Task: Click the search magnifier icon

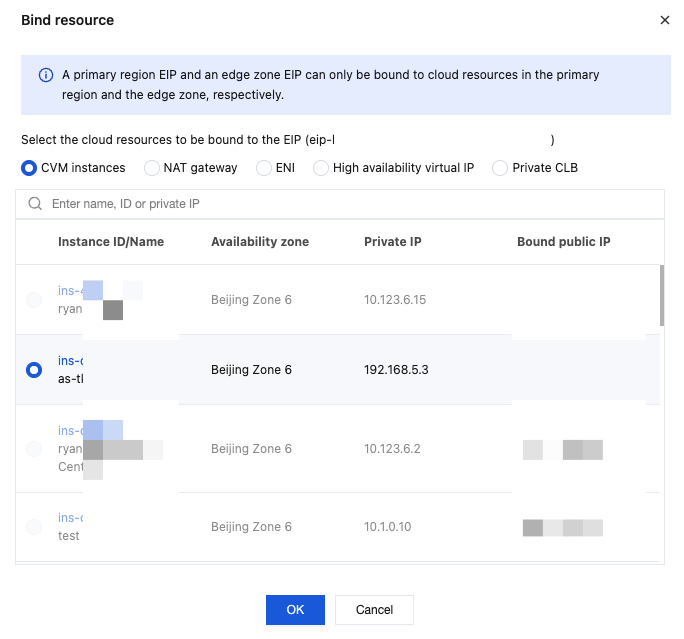Action: point(35,204)
